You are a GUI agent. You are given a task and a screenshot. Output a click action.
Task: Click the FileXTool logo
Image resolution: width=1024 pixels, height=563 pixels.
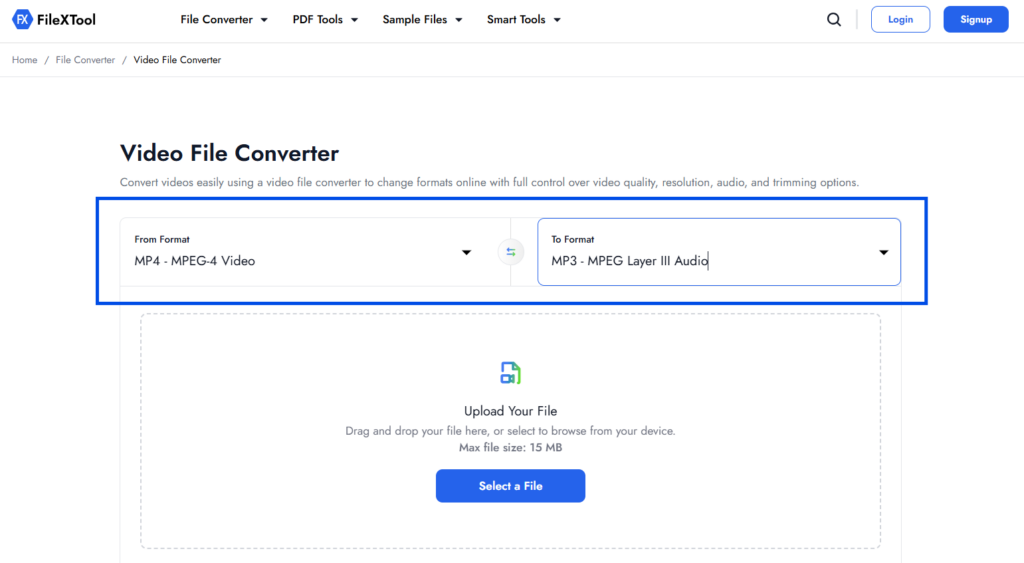(54, 20)
